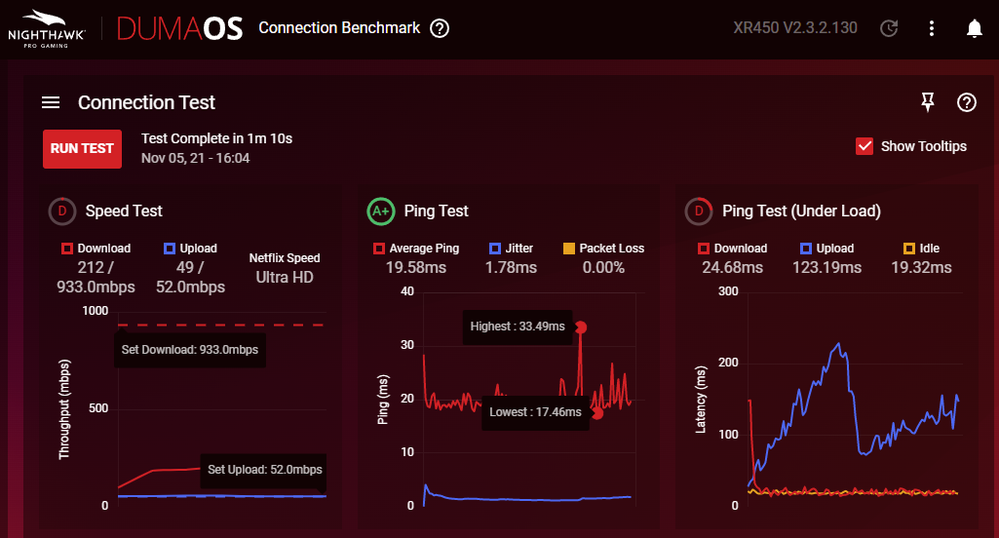Pin the Connection Test panel
The height and width of the screenshot is (538, 999).
pyautogui.click(x=927, y=102)
